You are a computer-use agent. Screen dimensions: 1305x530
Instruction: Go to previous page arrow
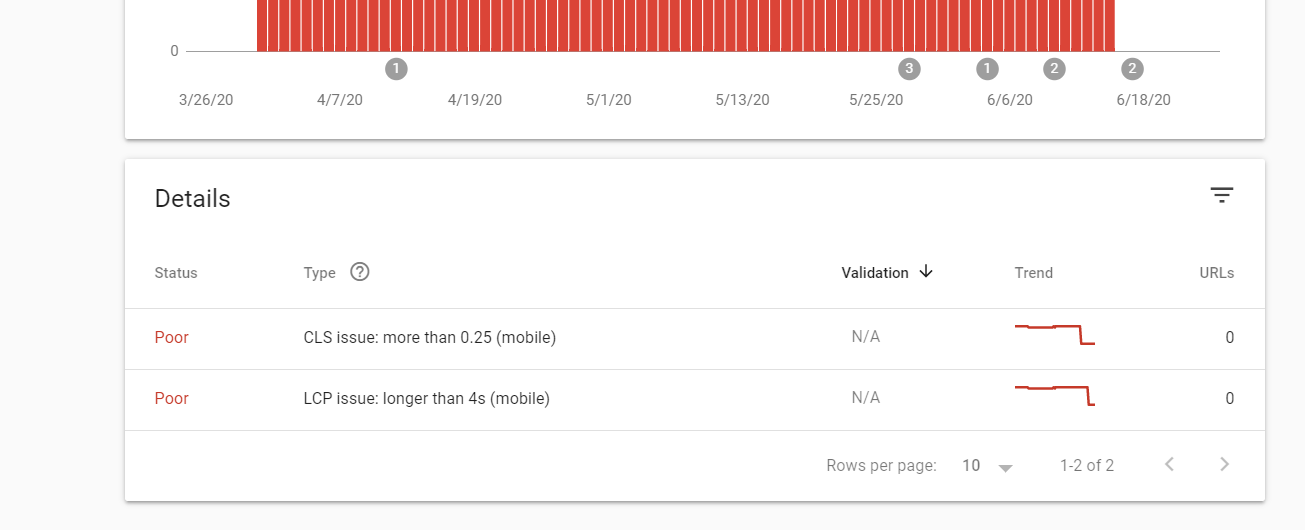pos(1169,464)
